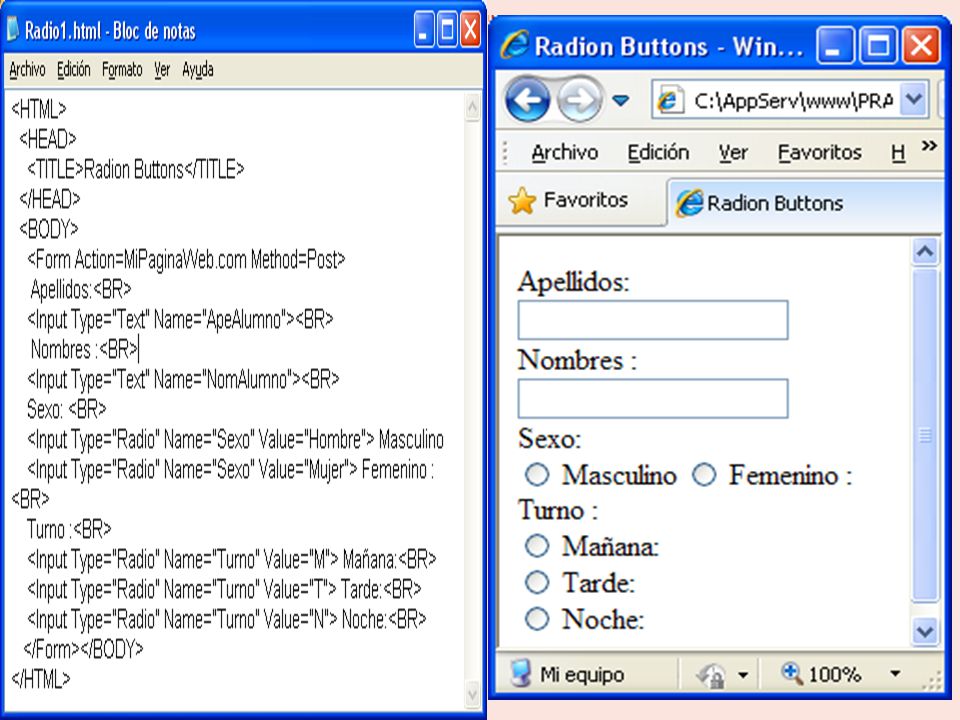
Task: Minimize the Bloc de notas window
Action: point(424,29)
